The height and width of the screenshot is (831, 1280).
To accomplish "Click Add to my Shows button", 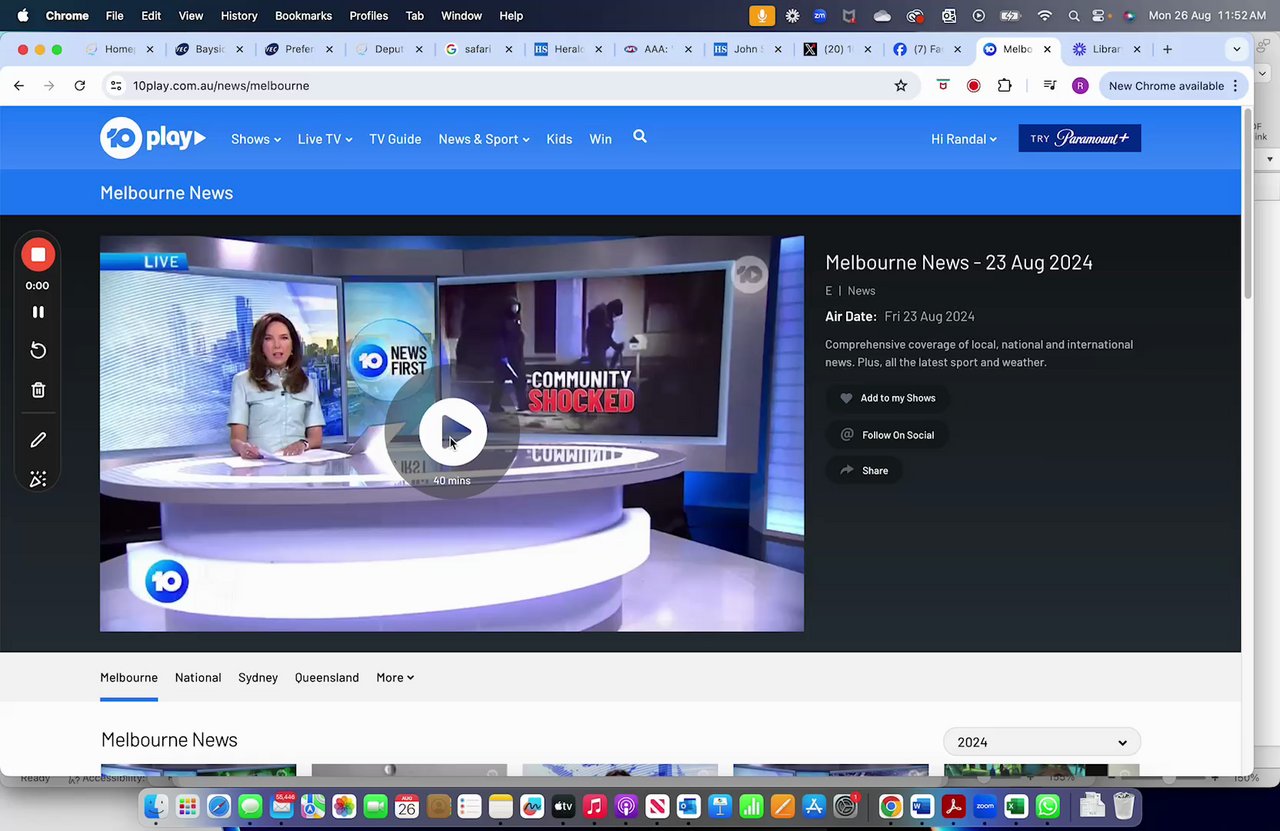I will point(888,398).
